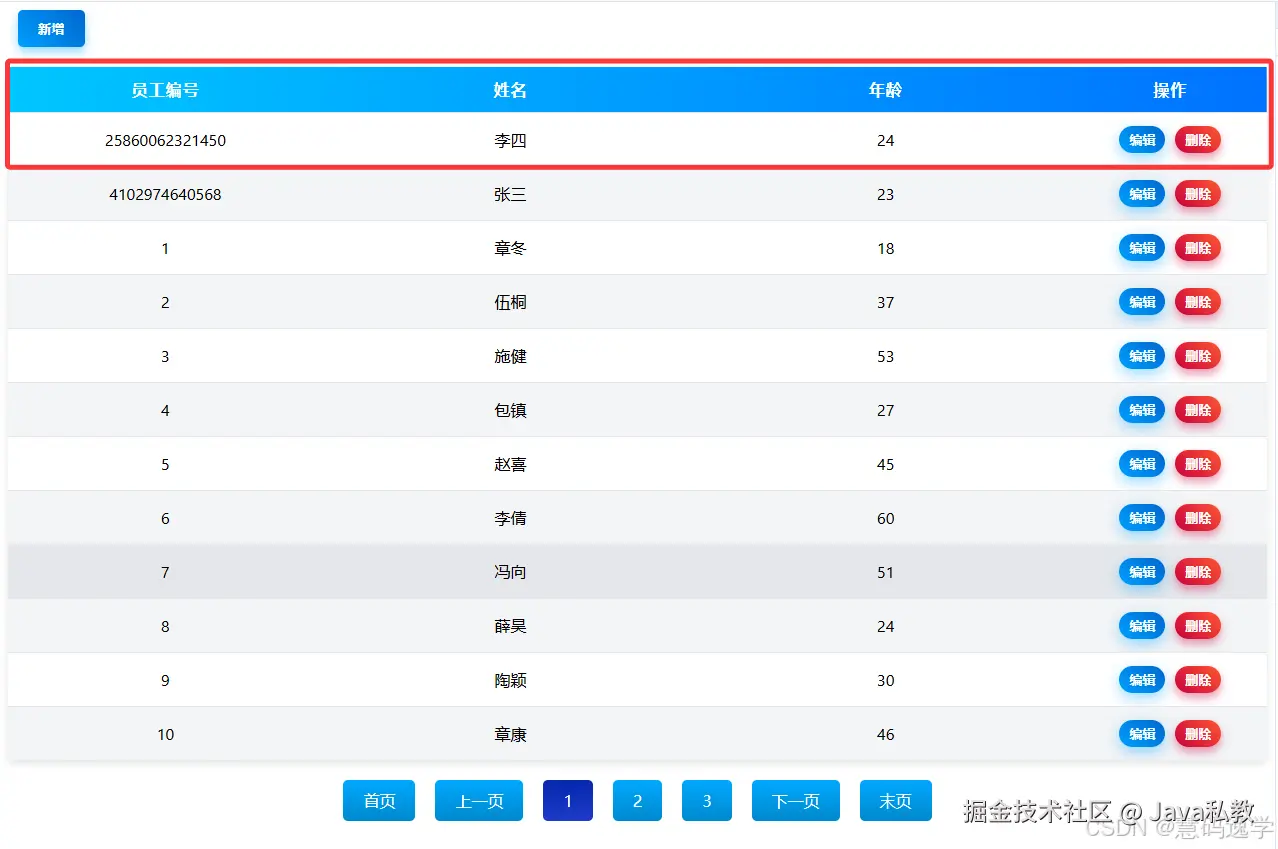
Task: Edit the 李四 employee row
Action: pos(1142,140)
